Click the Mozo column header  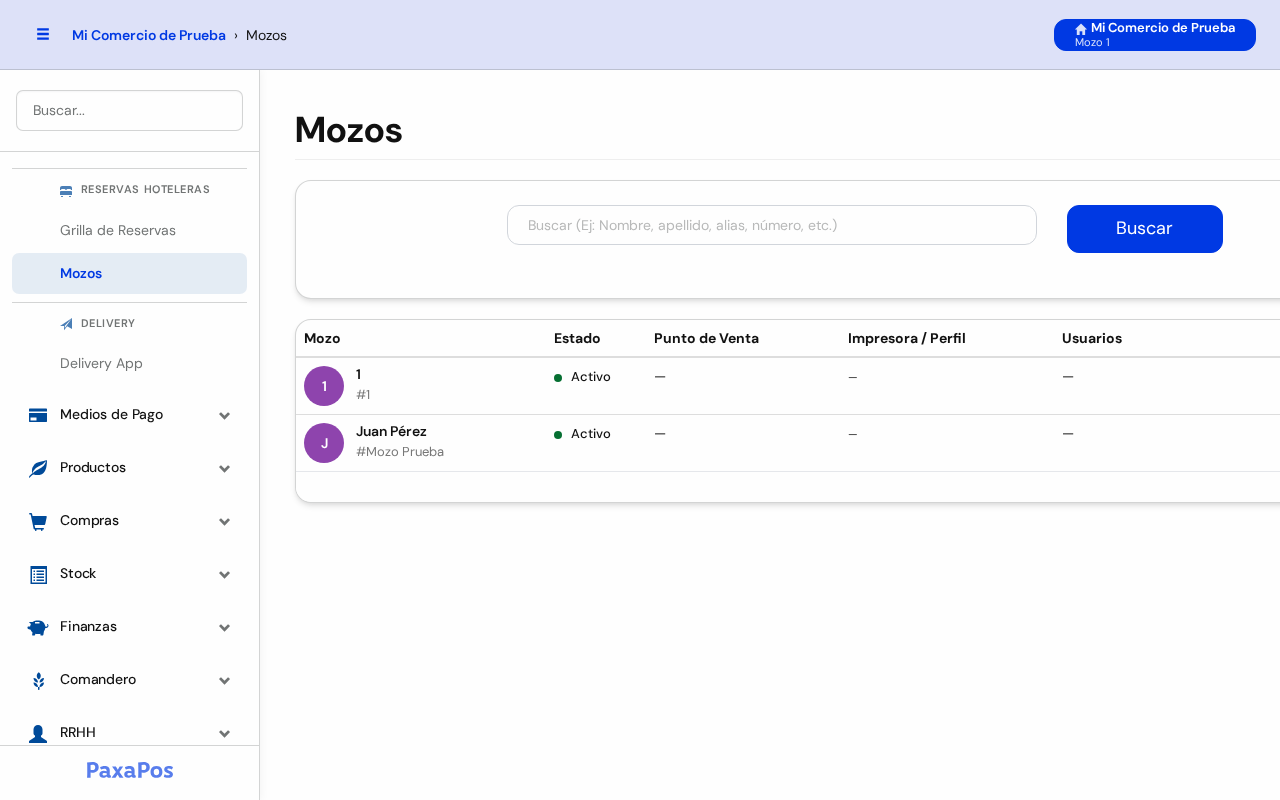tap(322, 338)
